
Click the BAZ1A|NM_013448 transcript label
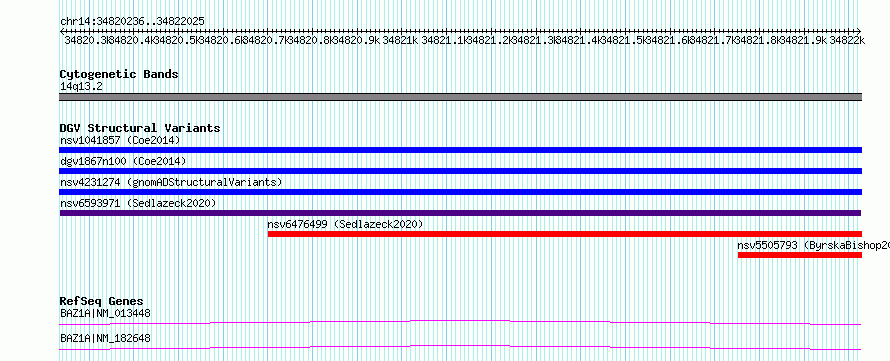106,313
